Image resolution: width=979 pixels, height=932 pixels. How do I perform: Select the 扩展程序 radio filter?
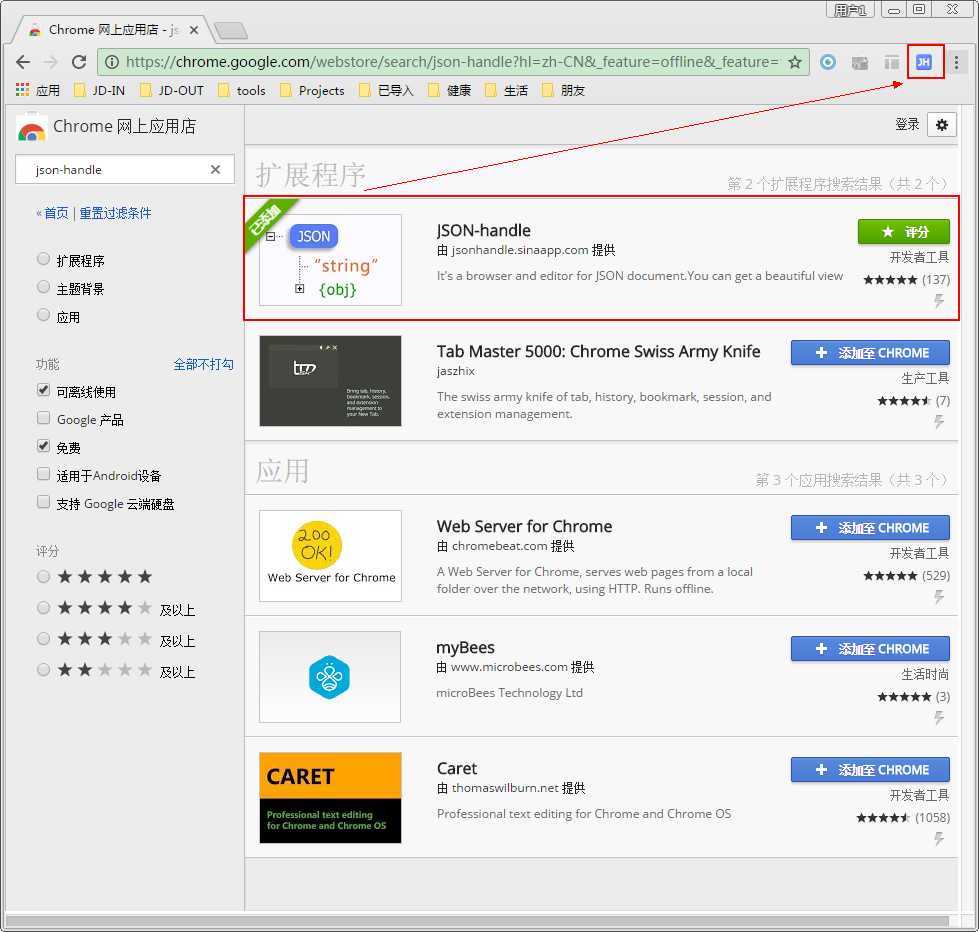point(43,259)
